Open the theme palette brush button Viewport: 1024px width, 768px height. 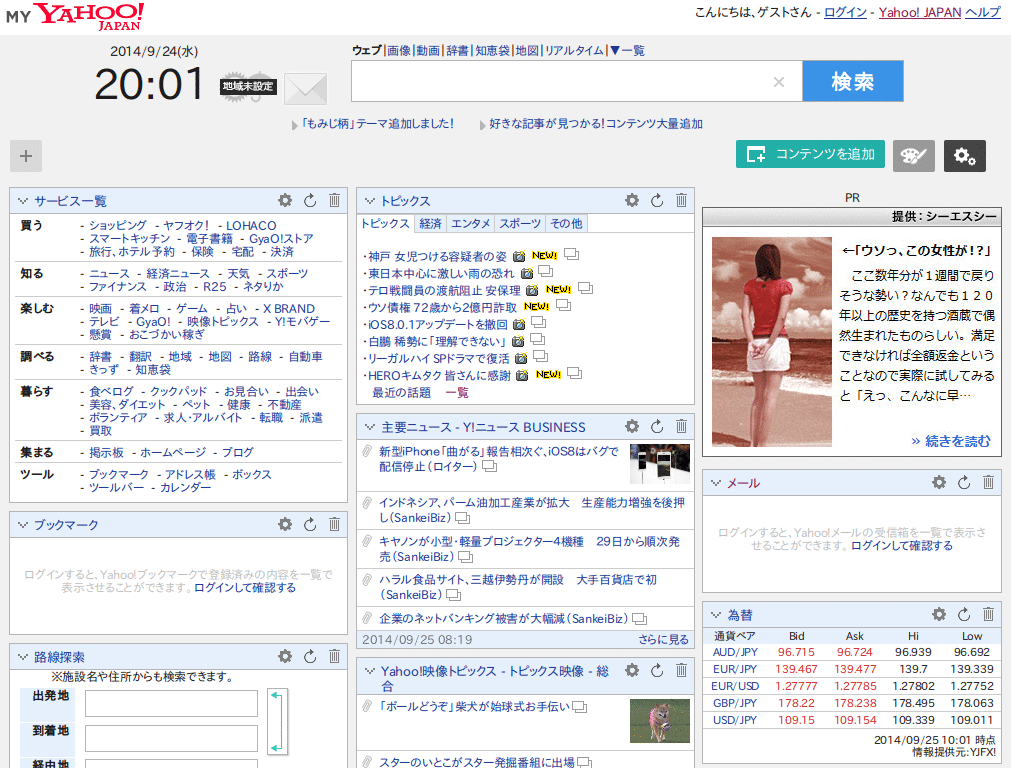click(x=914, y=156)
